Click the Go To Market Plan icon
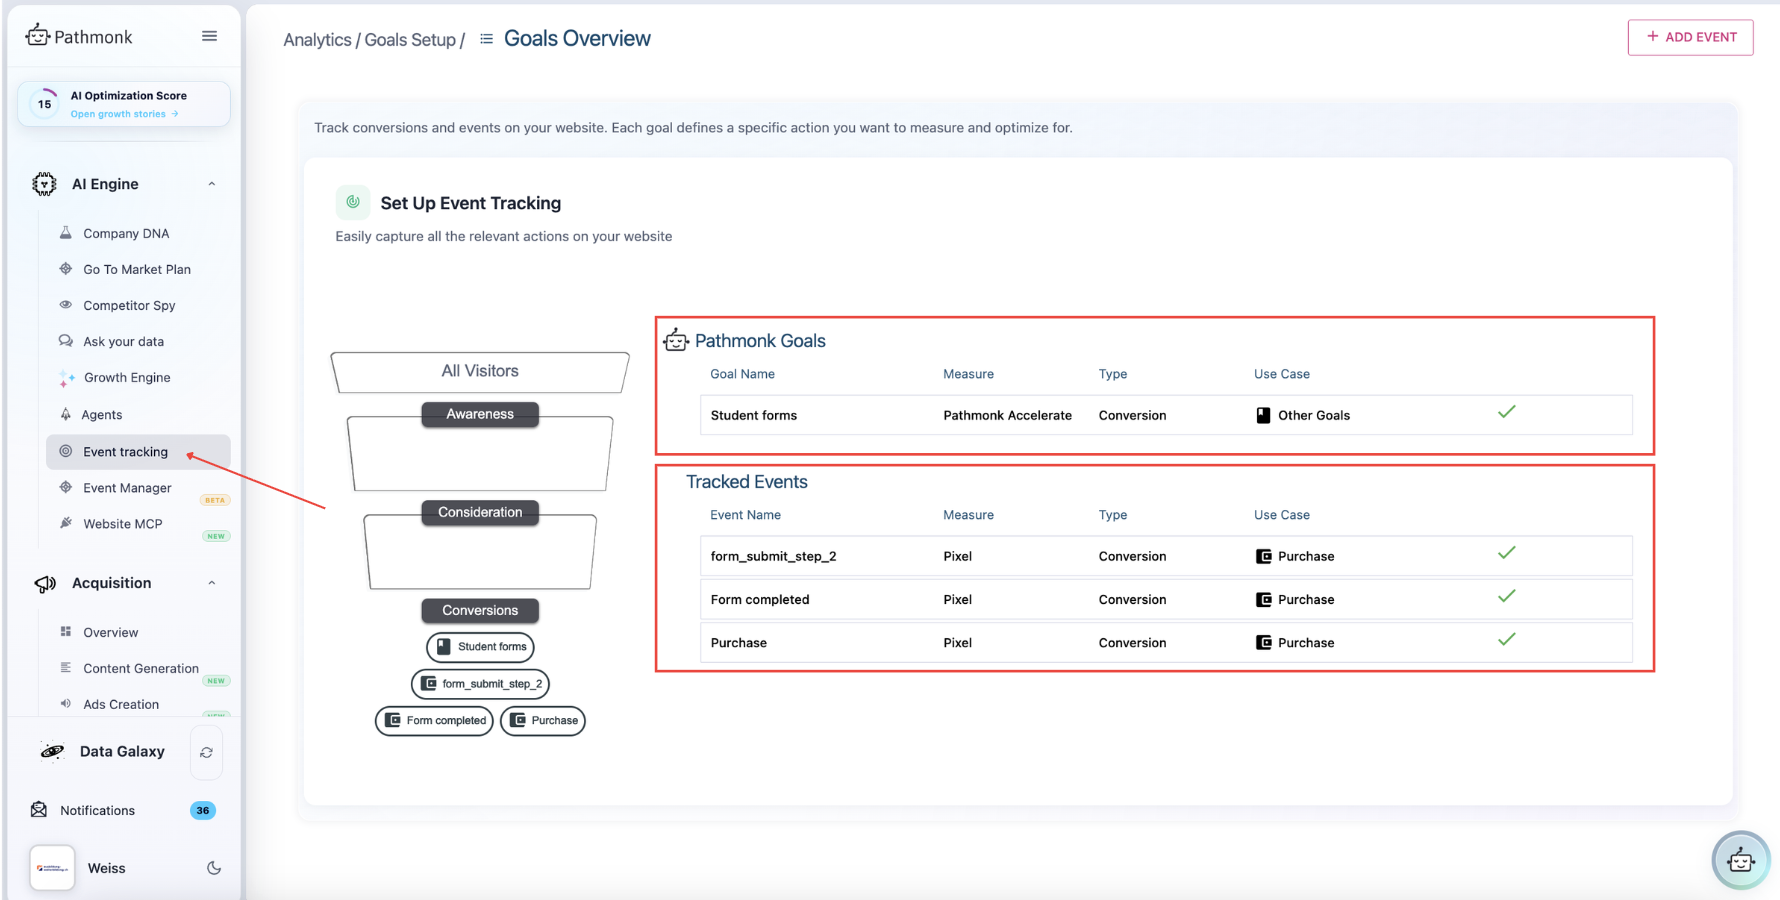Screen dimensions: 1780x900 66,269
